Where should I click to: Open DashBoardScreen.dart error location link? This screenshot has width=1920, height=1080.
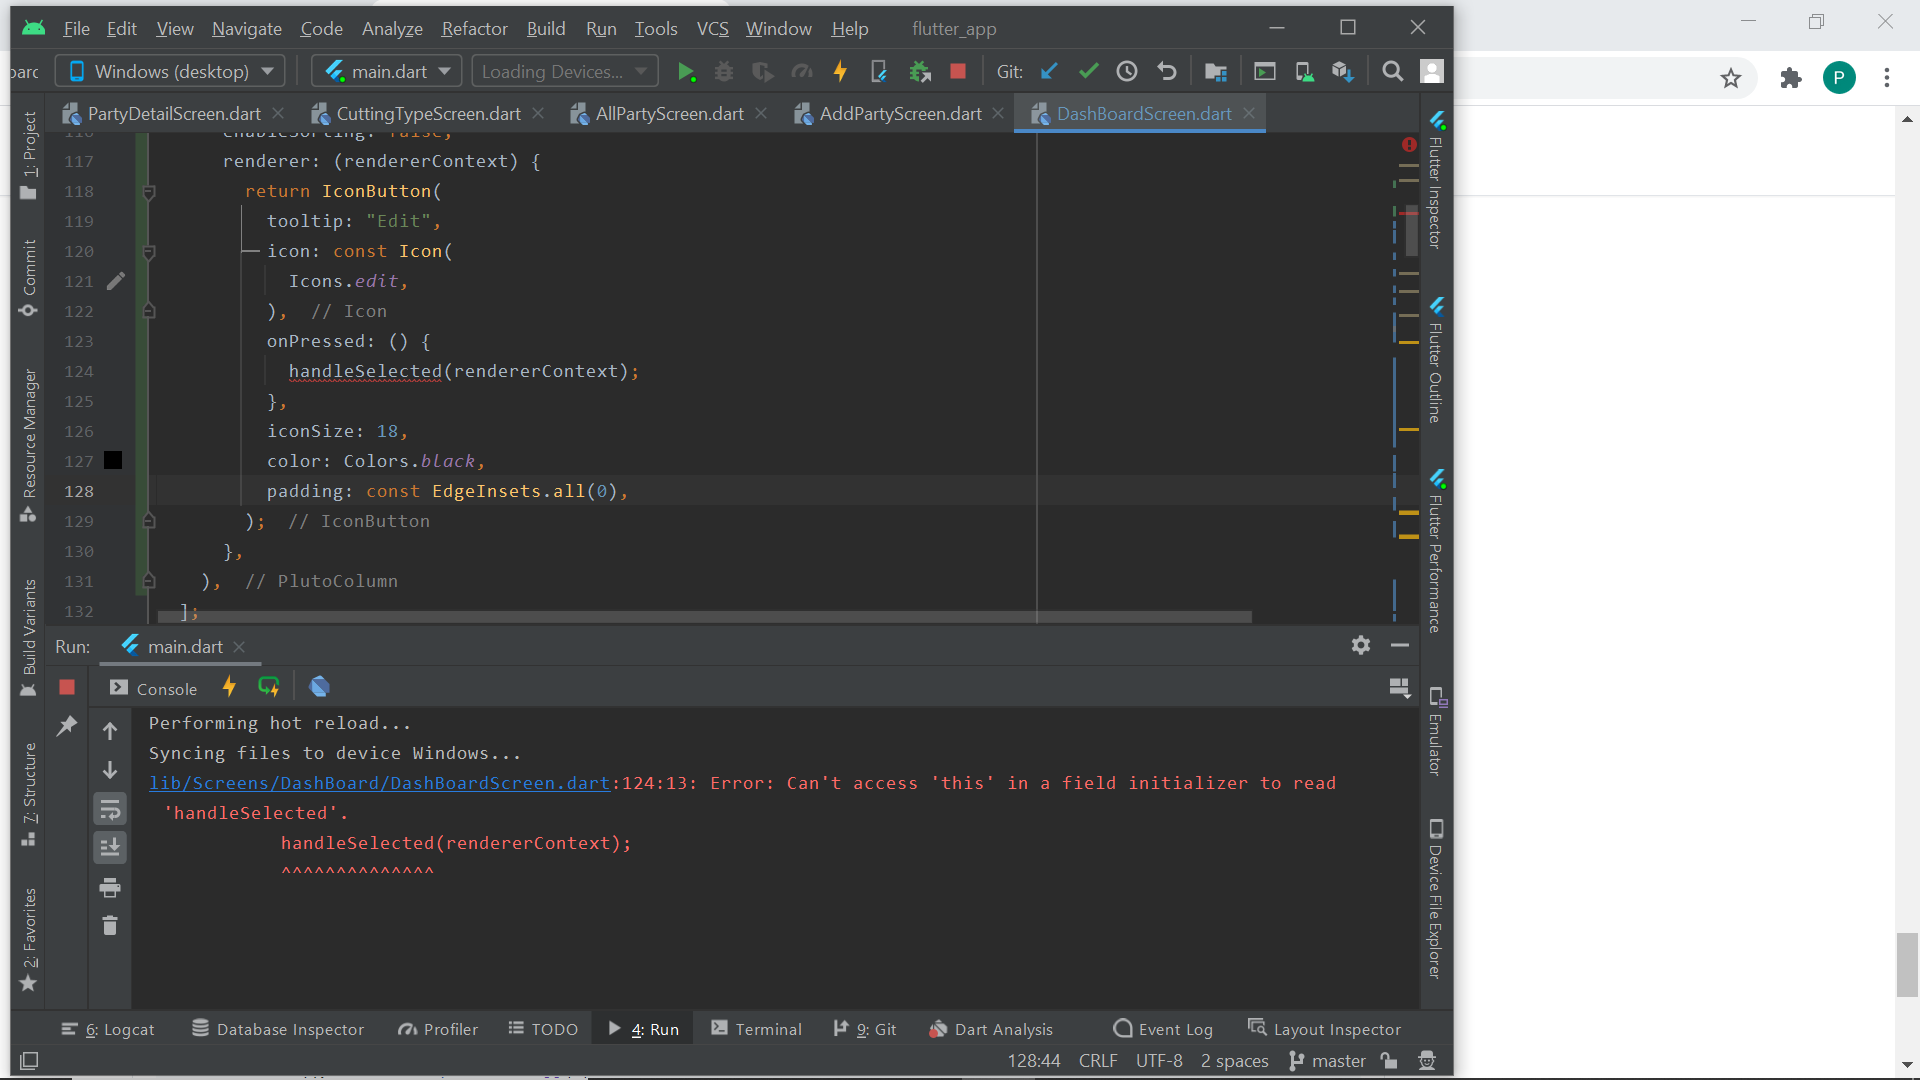click(x=380, y=783)
